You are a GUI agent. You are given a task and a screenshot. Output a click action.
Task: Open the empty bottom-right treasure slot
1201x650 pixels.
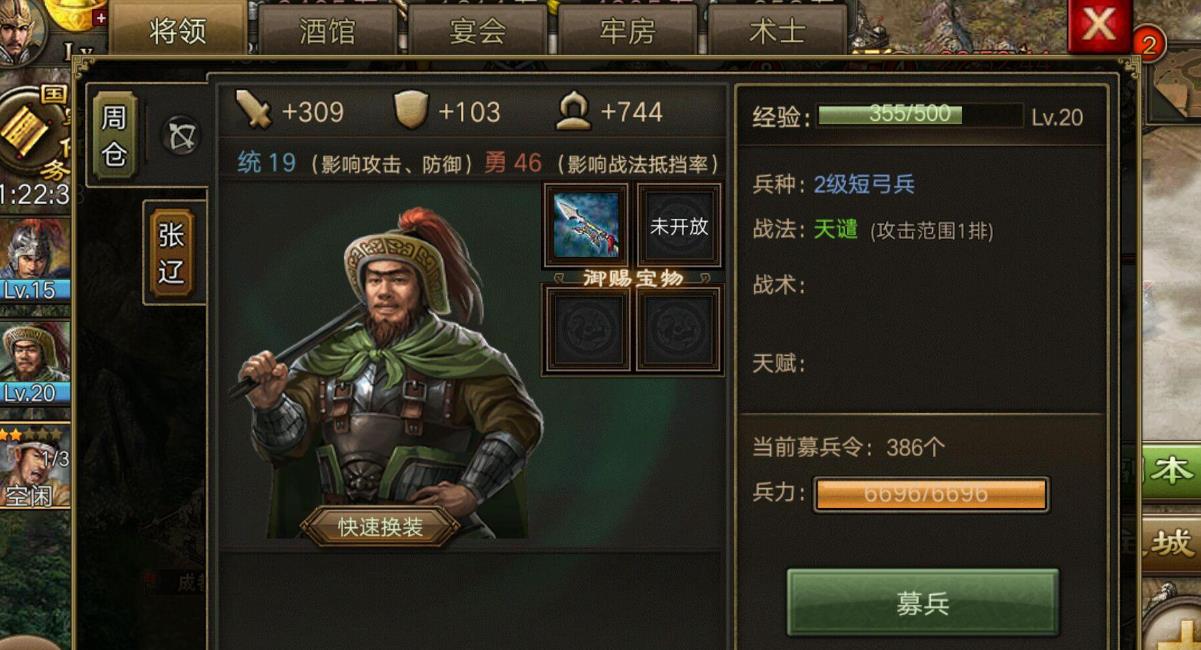pyautogui.click(x=679, y=329)
